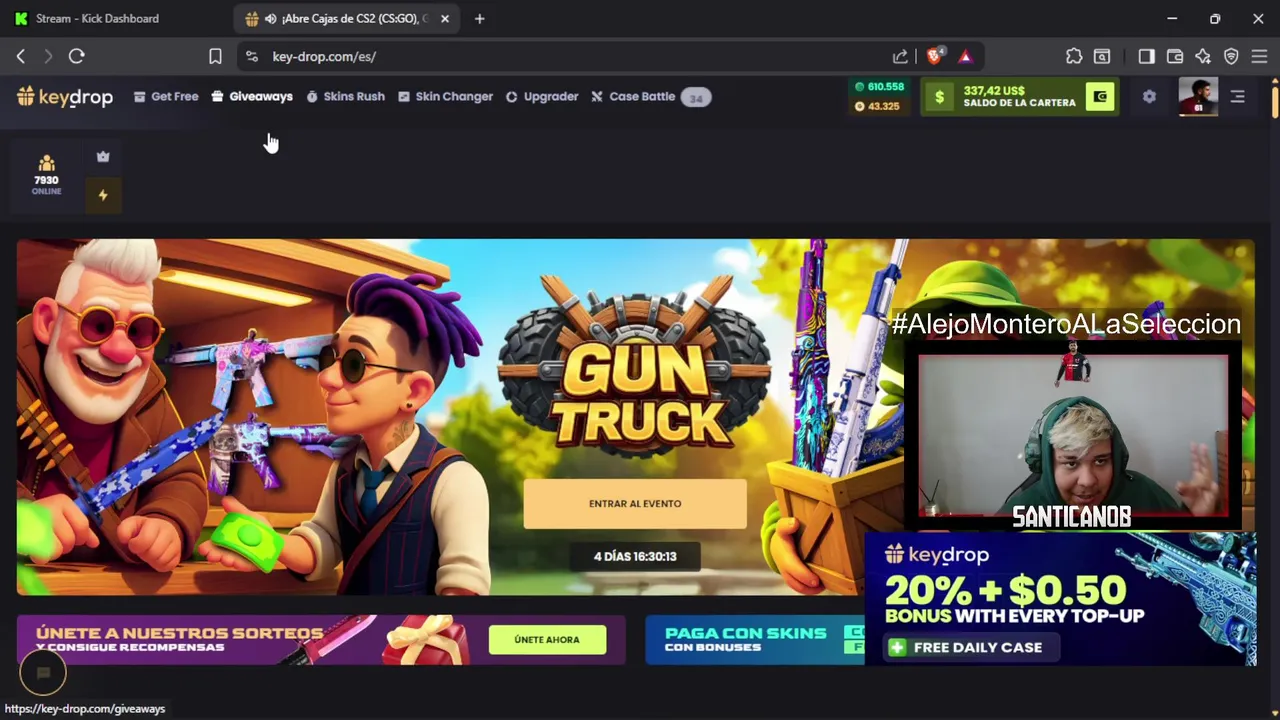Open the user profile avatar
The width and height of the screenshot is (1280, 720).
(1198, 97)
